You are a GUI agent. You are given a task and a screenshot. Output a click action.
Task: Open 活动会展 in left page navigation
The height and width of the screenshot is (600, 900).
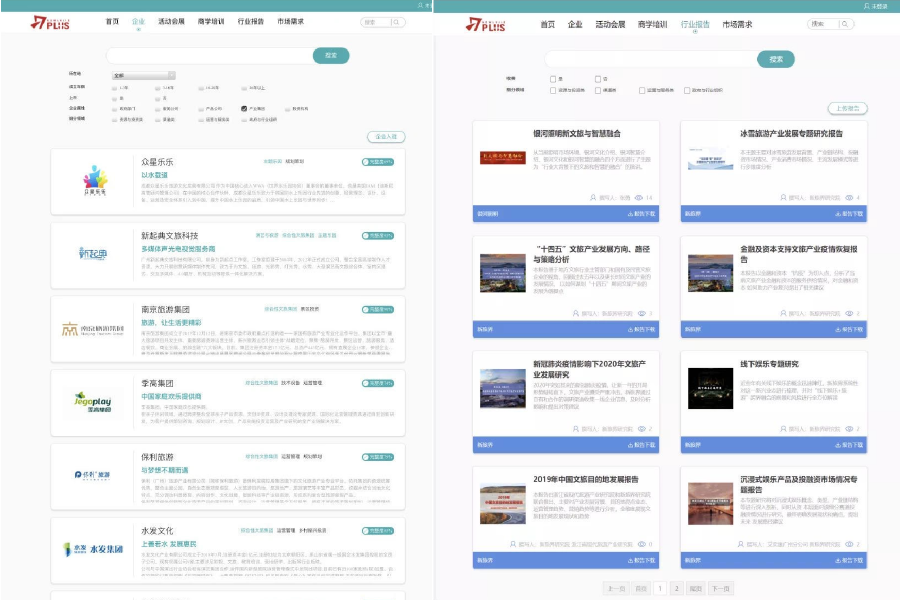click(171, 21)
